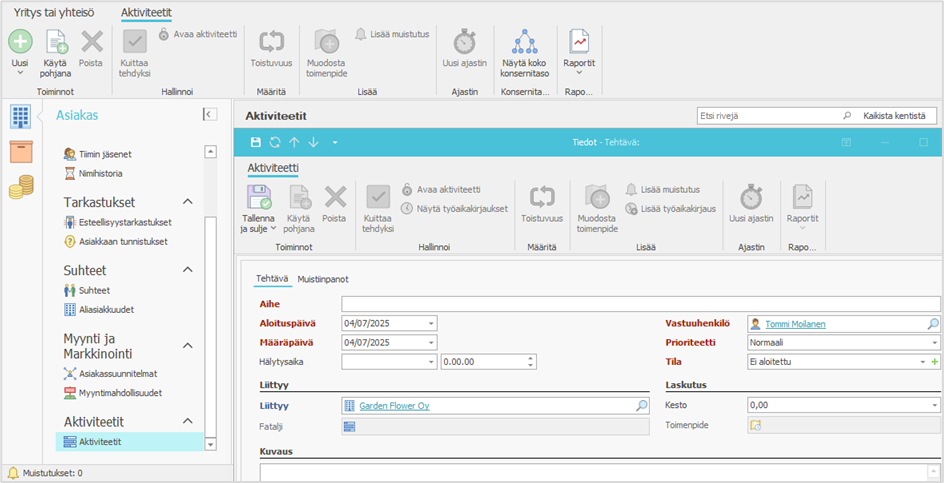Click into the Aihe text field
944x483 pixels.
(640, 304)
